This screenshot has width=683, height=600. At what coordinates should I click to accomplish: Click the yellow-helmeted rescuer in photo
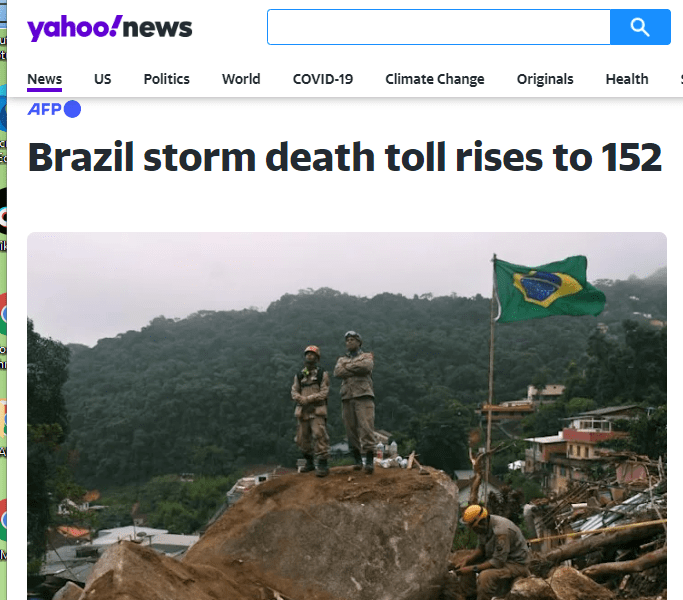coord(492,551)
